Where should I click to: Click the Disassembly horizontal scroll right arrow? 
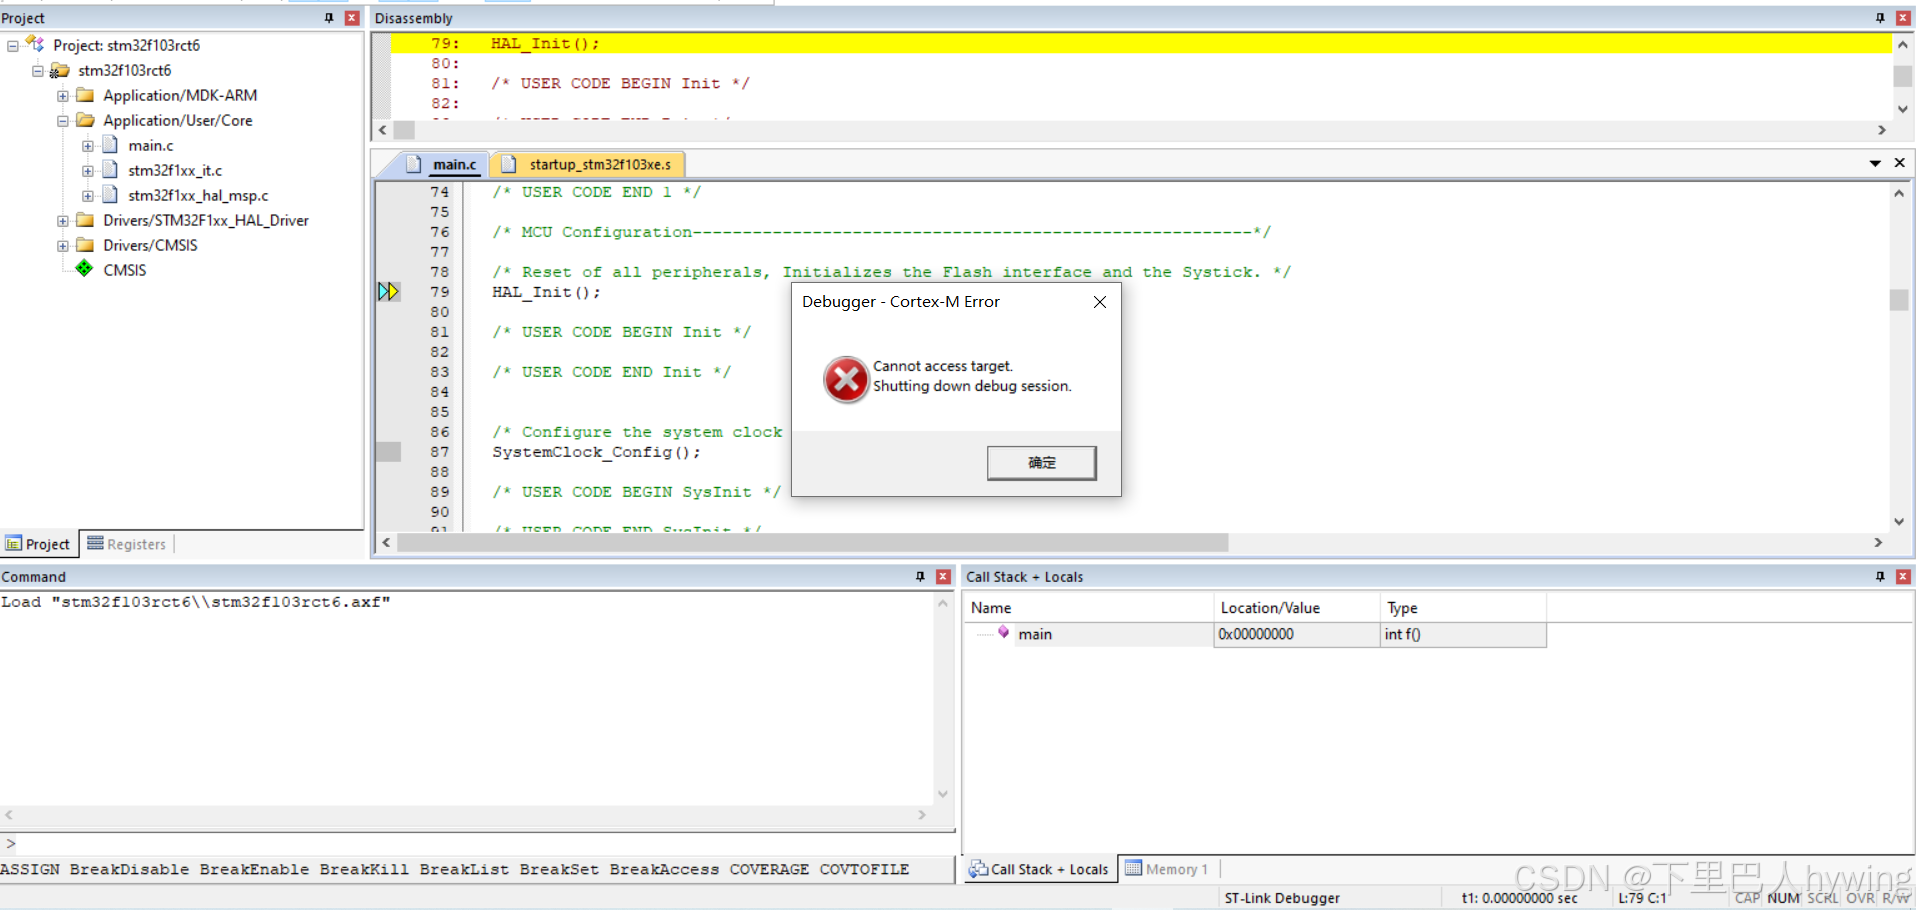point(1881,130)
